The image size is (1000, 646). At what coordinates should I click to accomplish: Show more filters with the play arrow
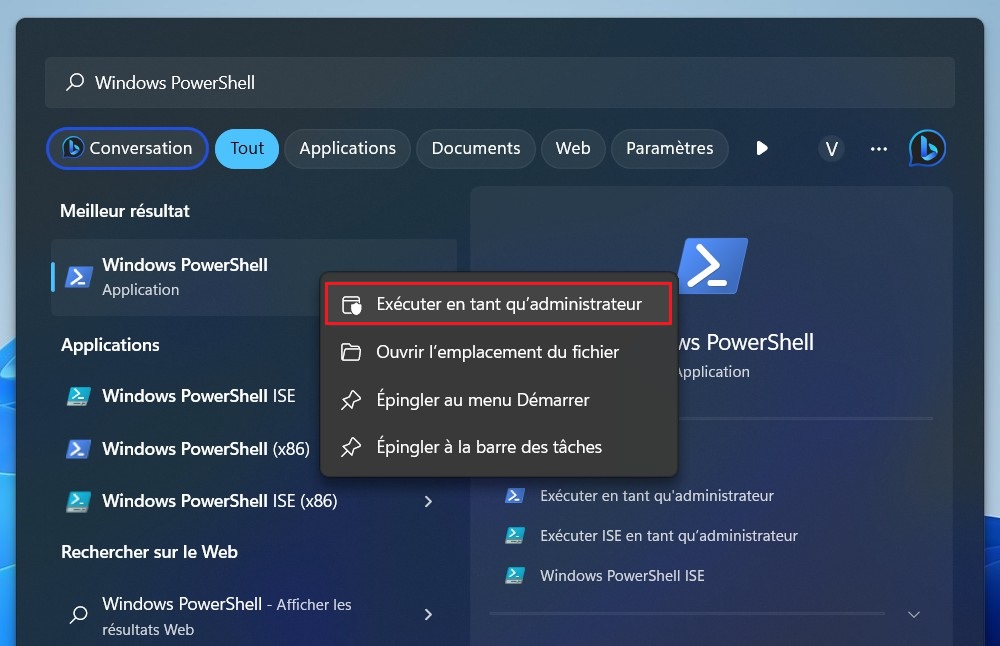tap(761, 149)
